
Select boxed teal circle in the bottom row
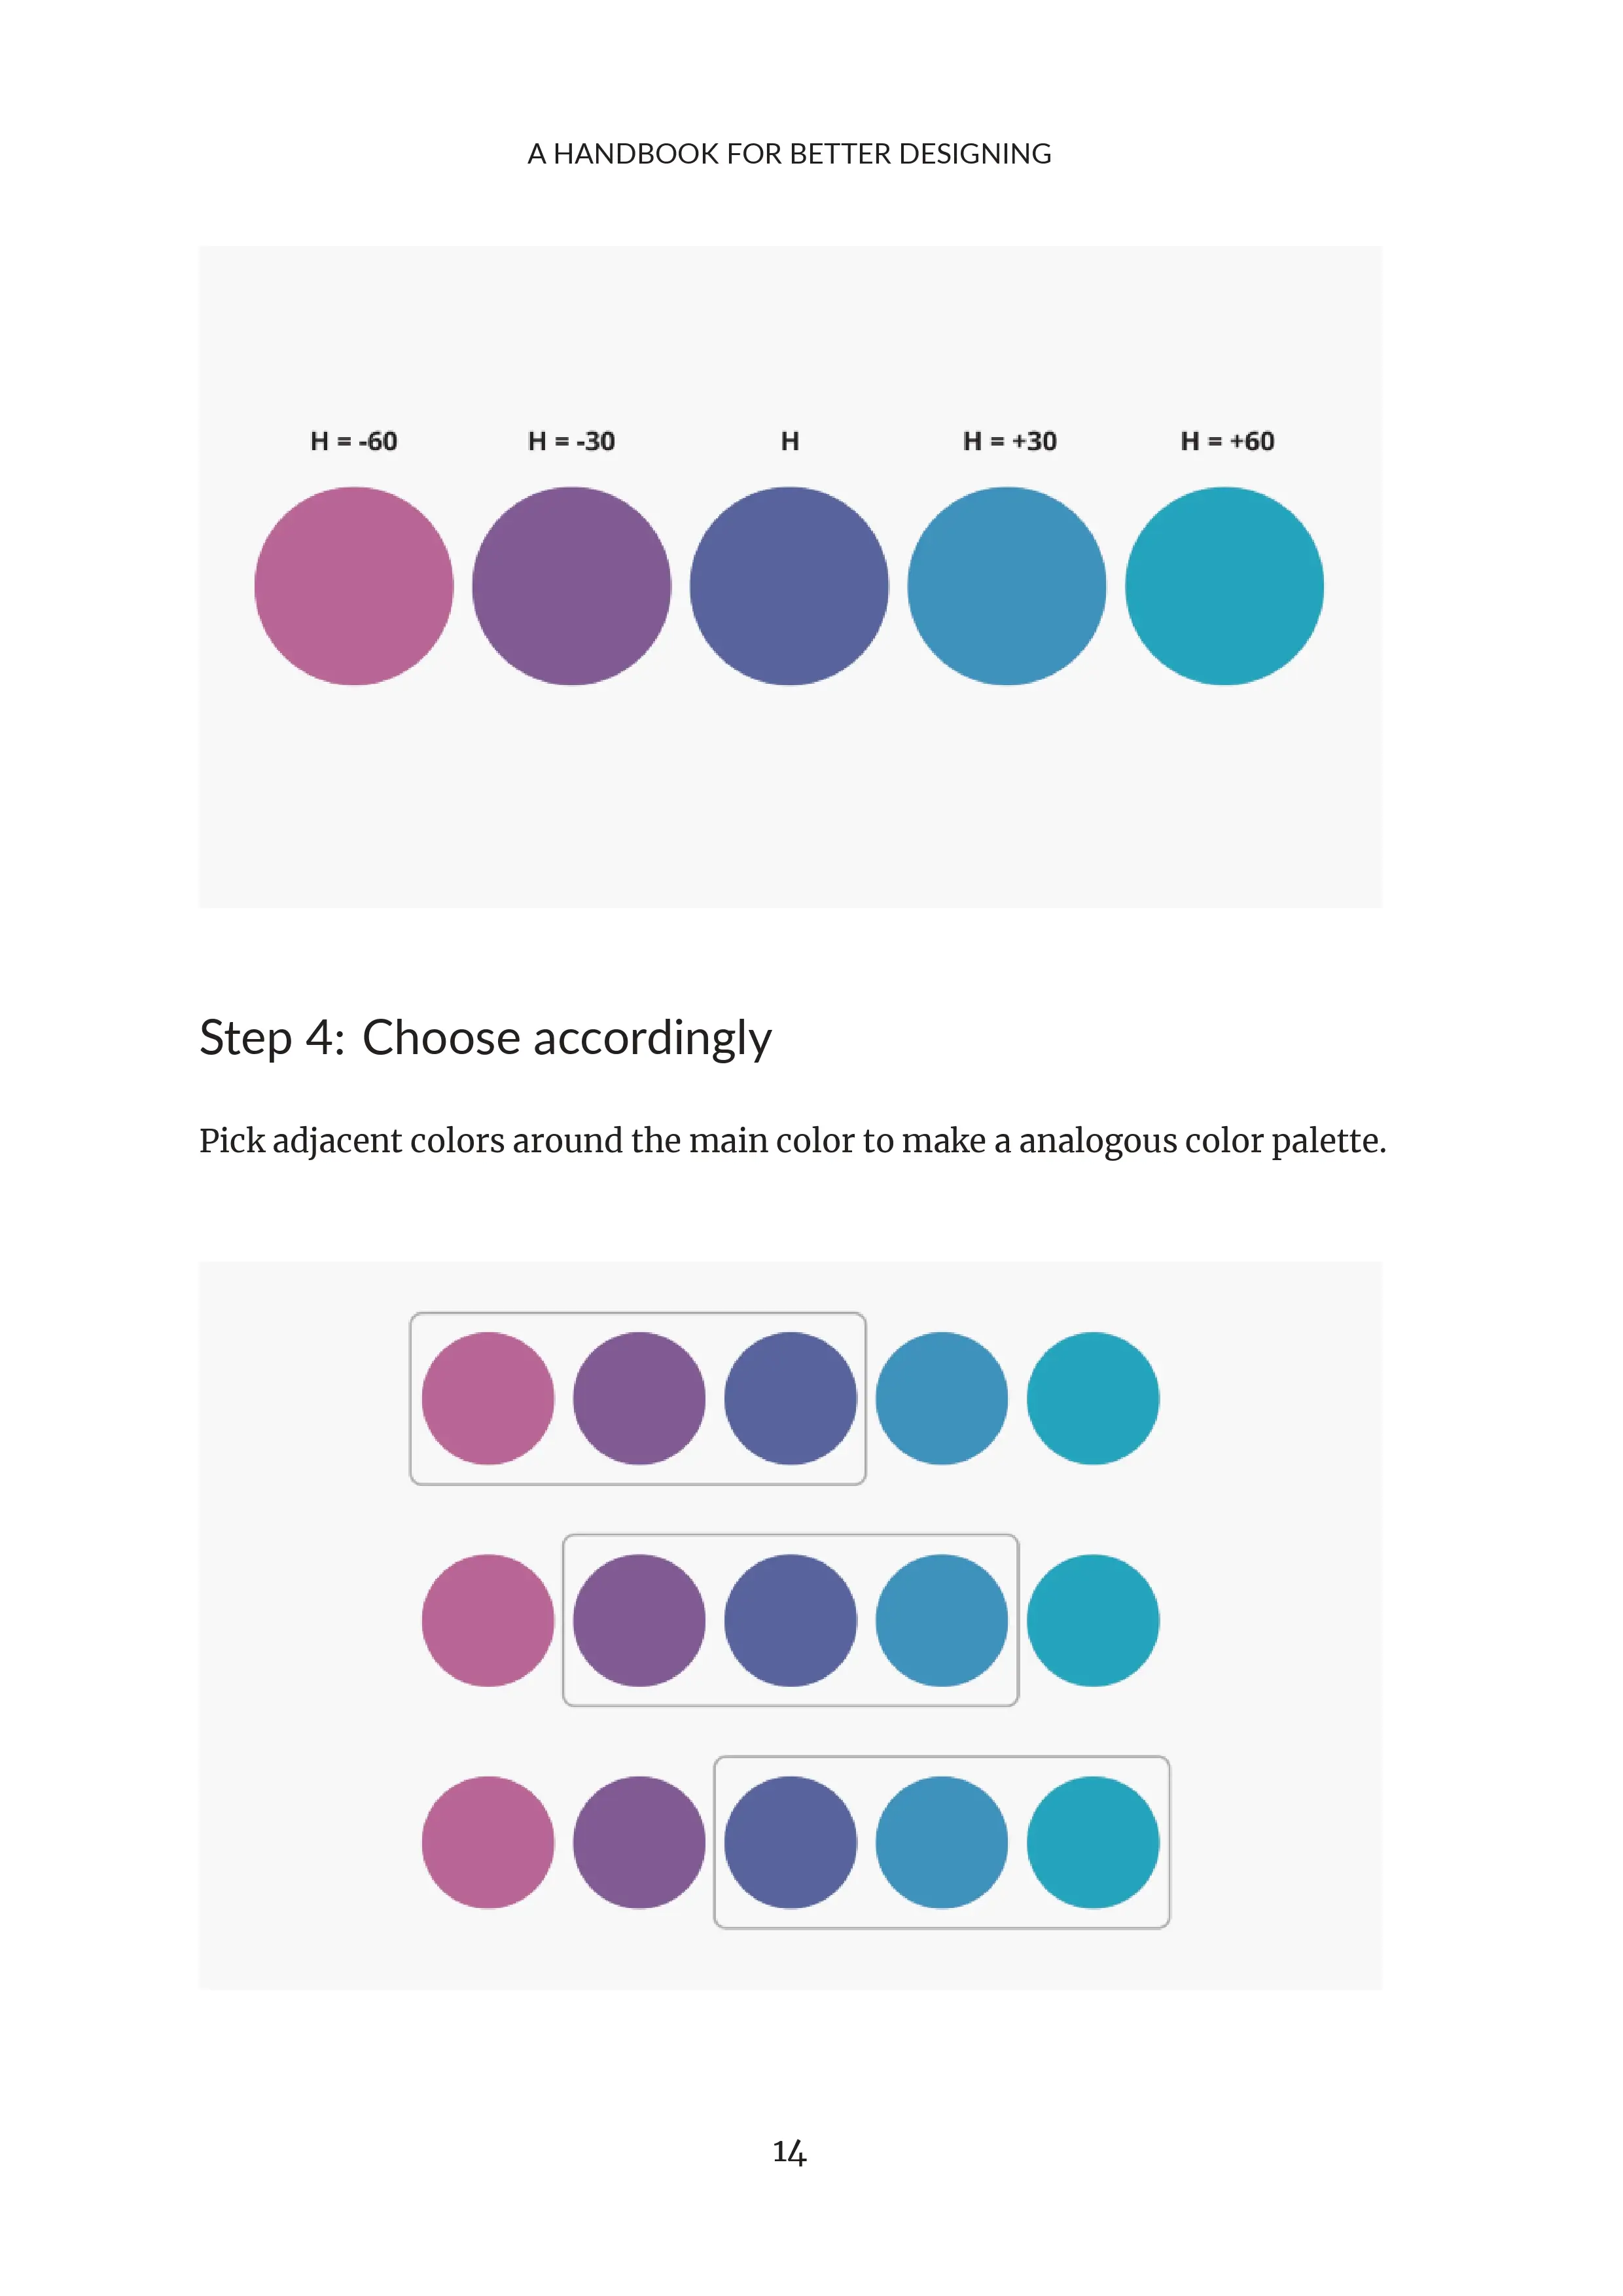point(1093,1842)
